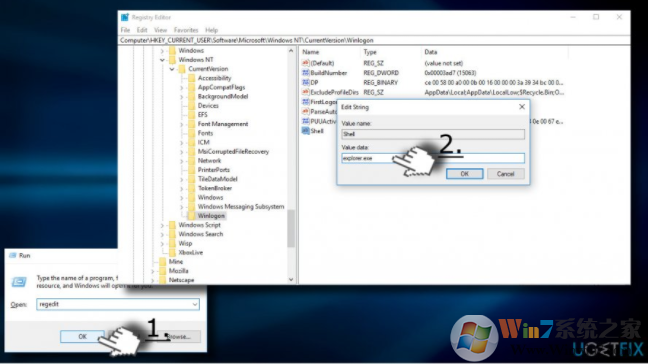Collapse the Windows NT tree node
648x364 pixels.
162,60
